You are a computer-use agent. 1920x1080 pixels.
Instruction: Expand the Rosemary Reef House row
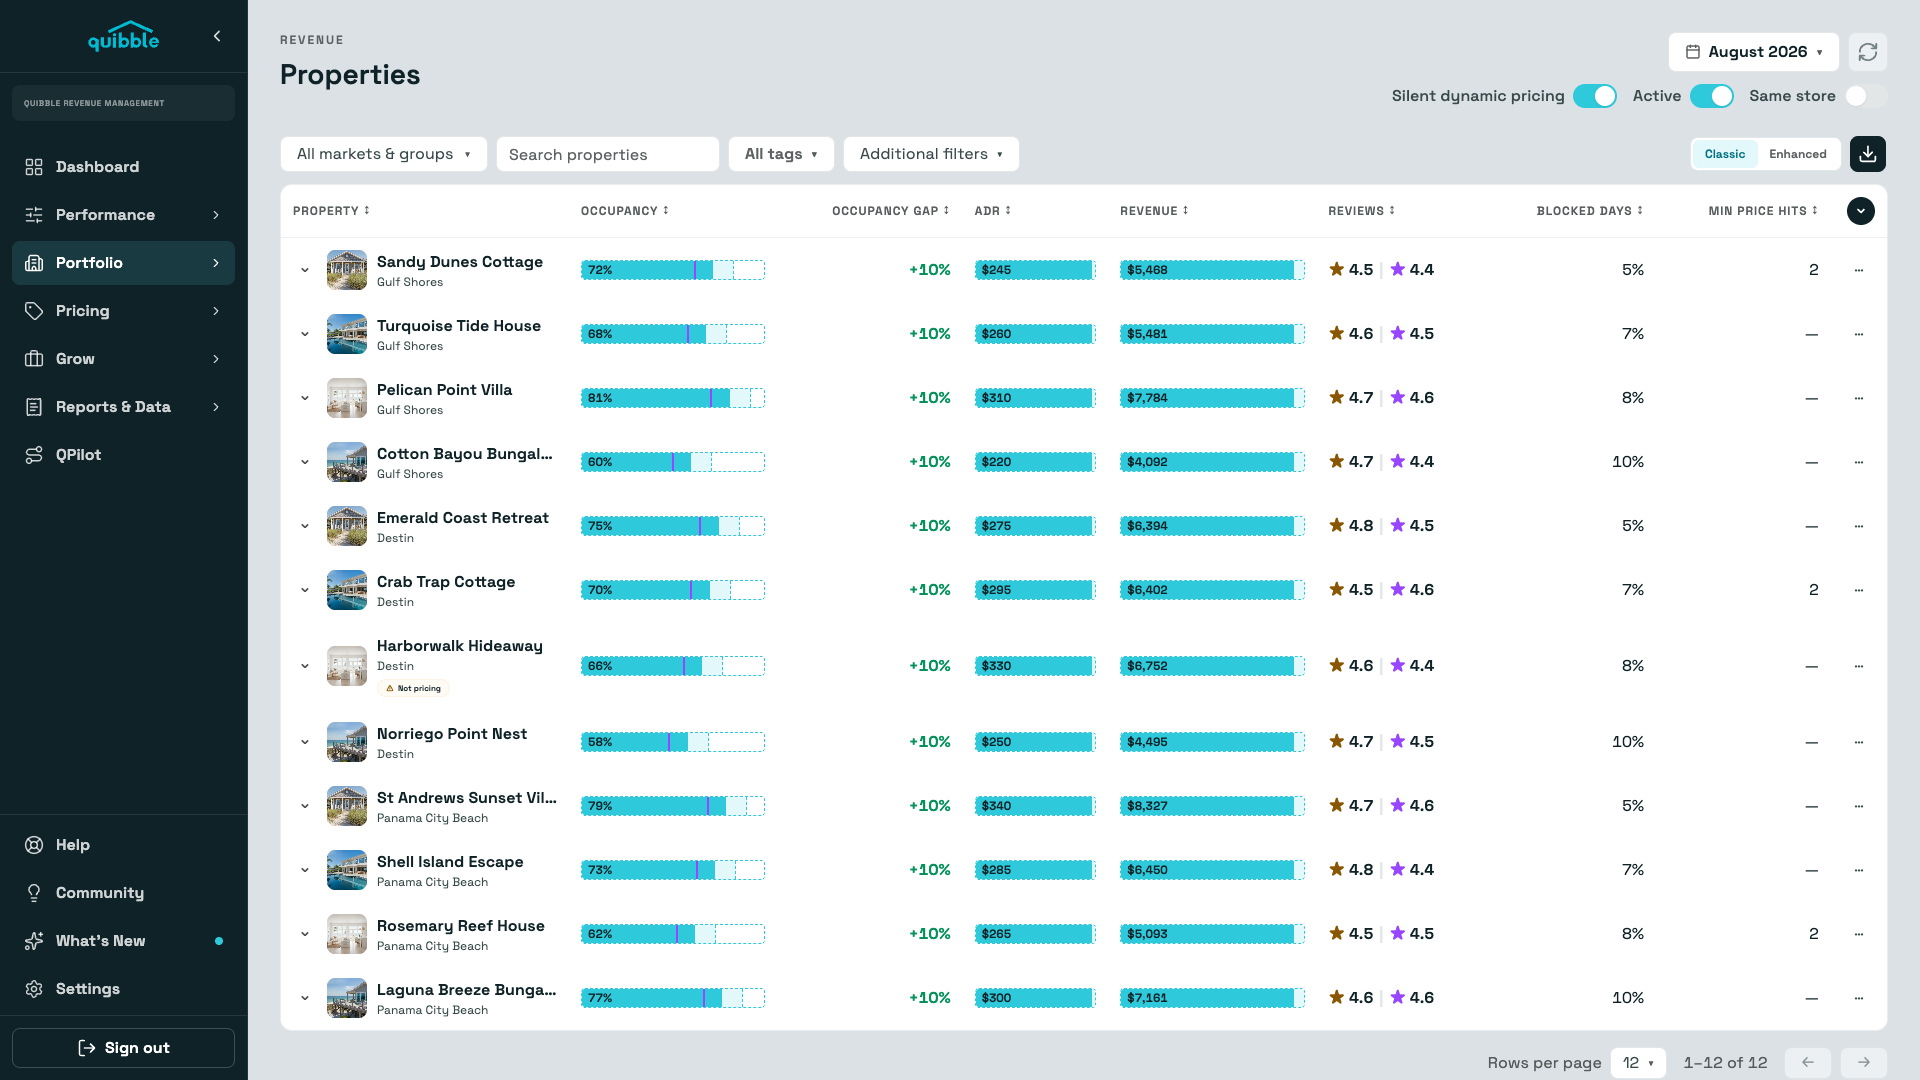click(305, 934)
